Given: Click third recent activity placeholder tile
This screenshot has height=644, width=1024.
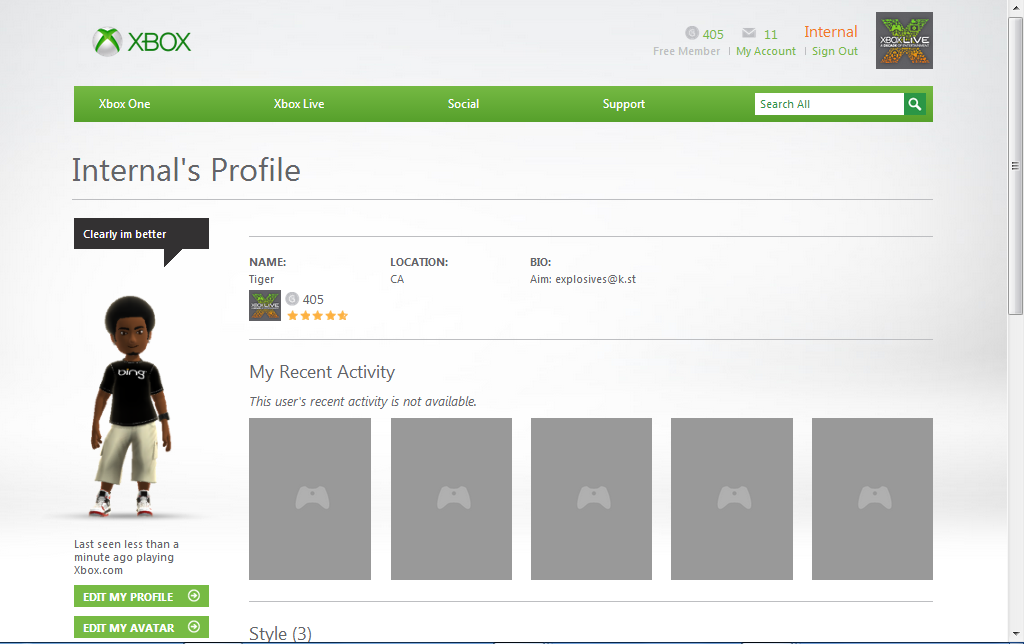Looking at the screenshot, I should pyautogui.click(x=591, y=498).
